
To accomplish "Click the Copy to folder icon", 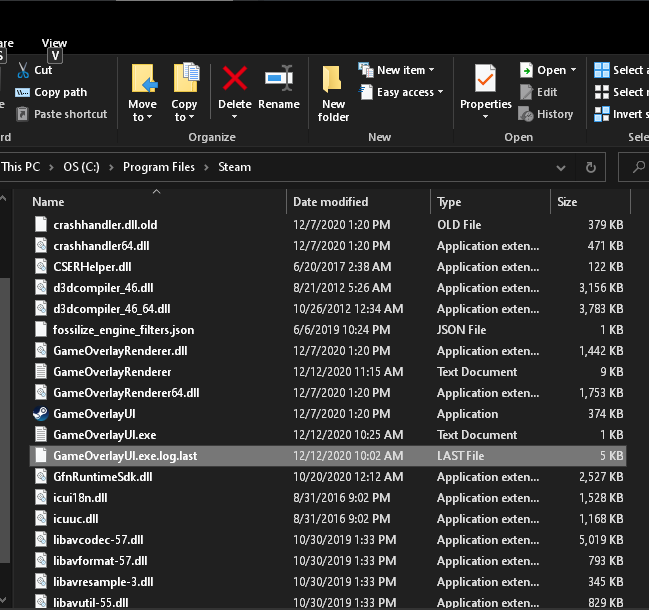I will point(186,77).
